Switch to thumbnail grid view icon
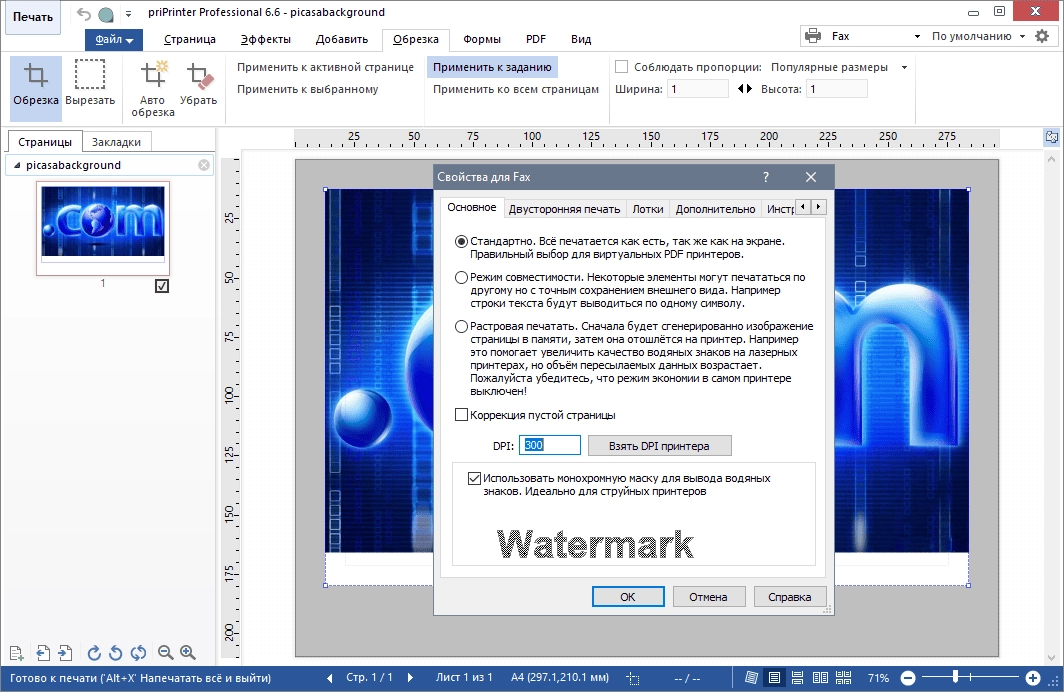 pos(843,678)
